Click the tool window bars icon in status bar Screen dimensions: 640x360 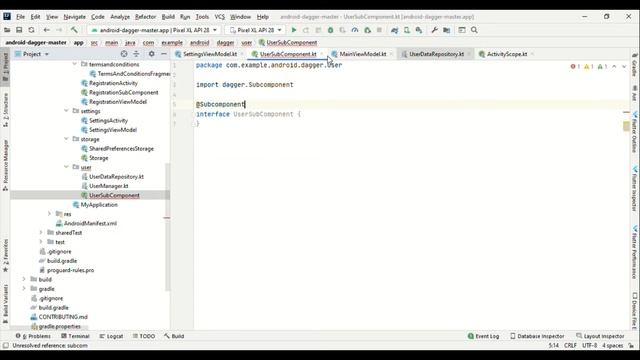5,346
